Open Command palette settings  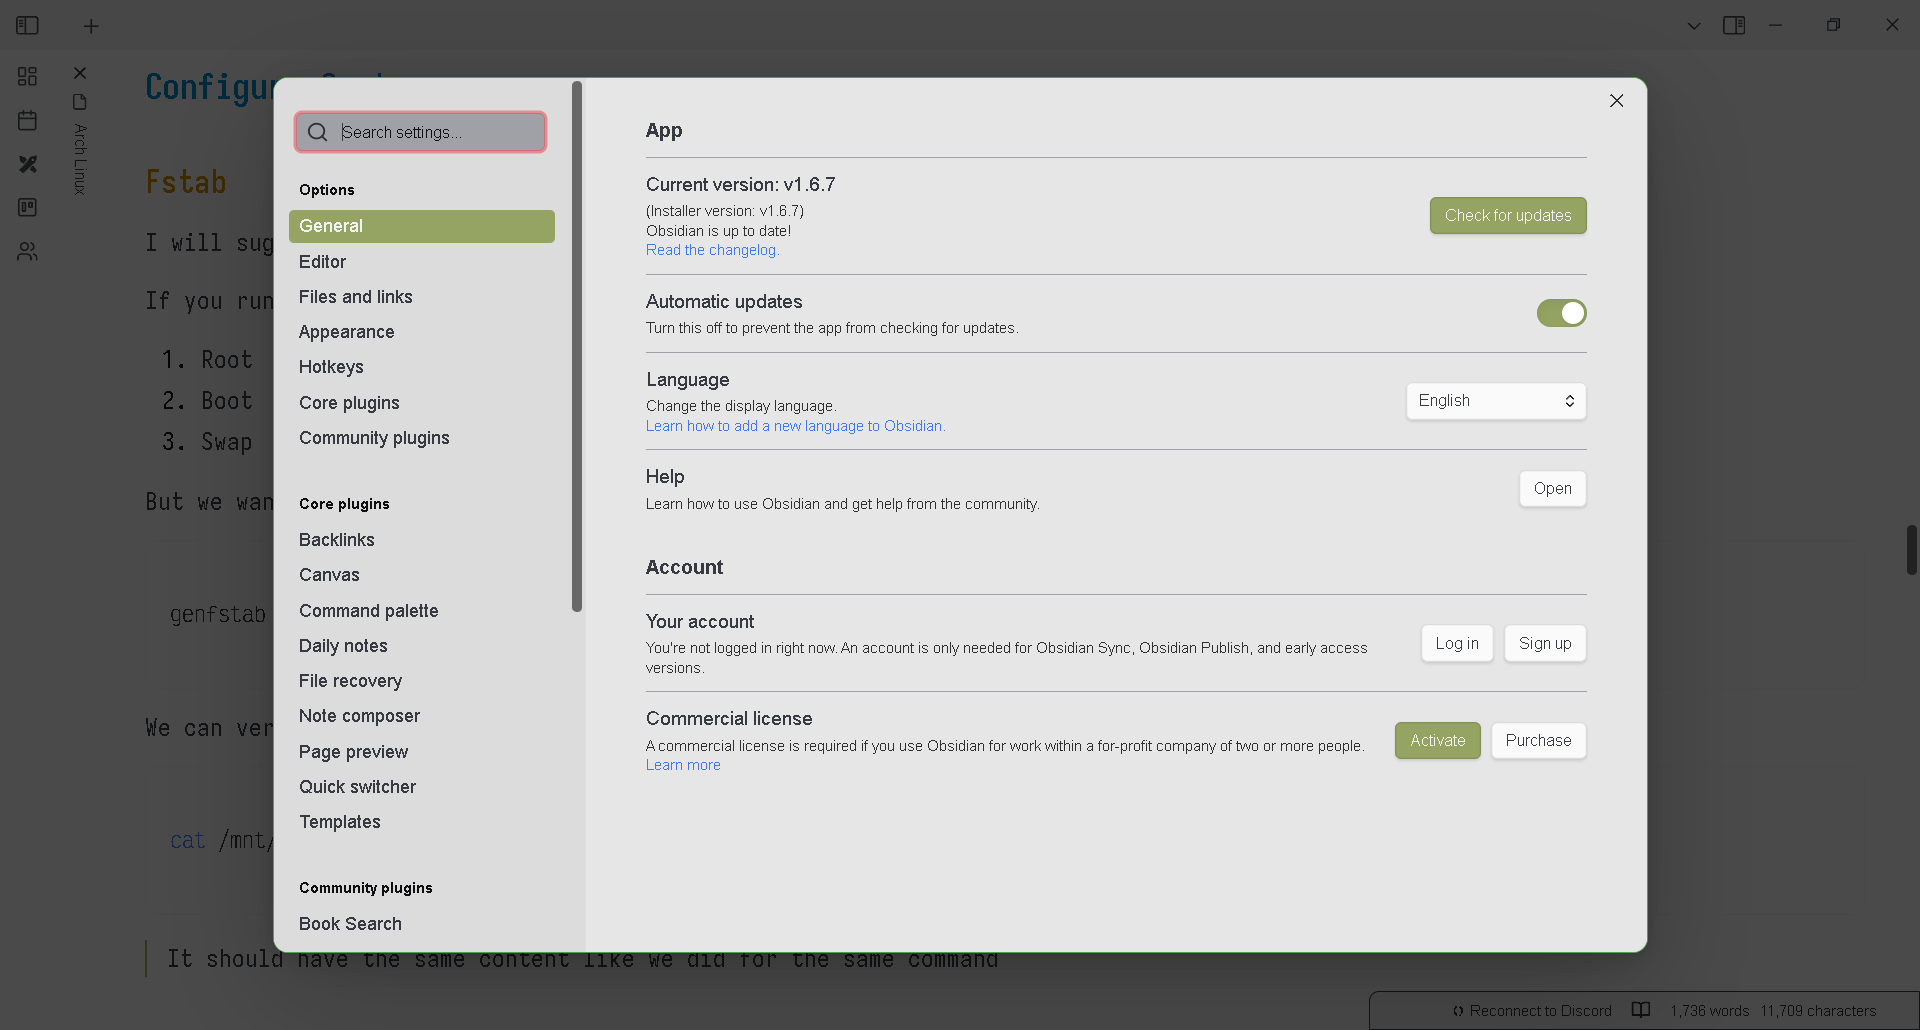(x=422, y=611)
